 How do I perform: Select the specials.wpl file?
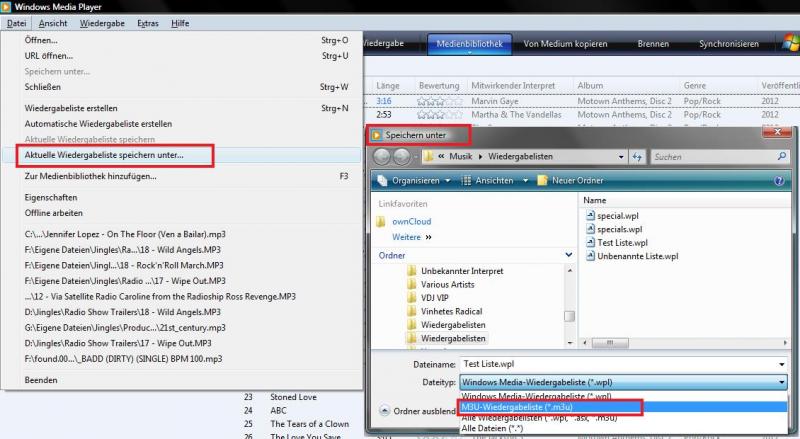pos(614,229)
